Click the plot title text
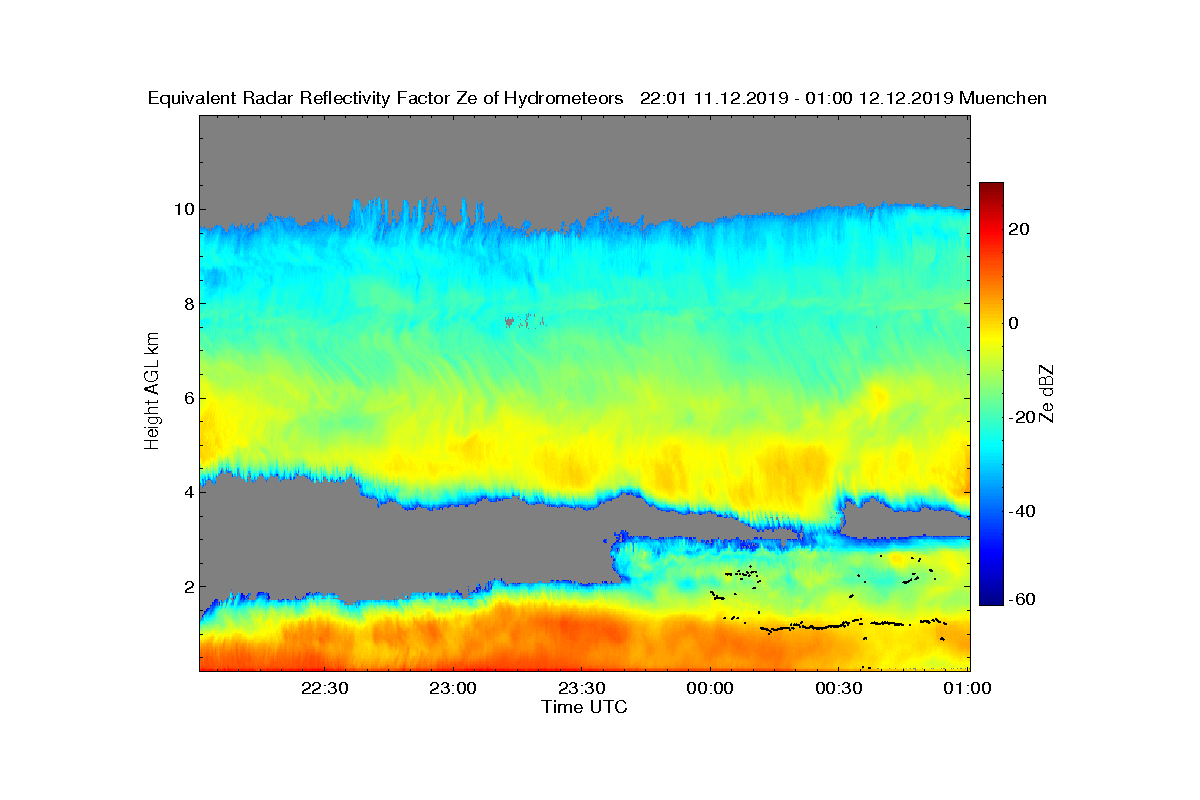 click(597, 98)
